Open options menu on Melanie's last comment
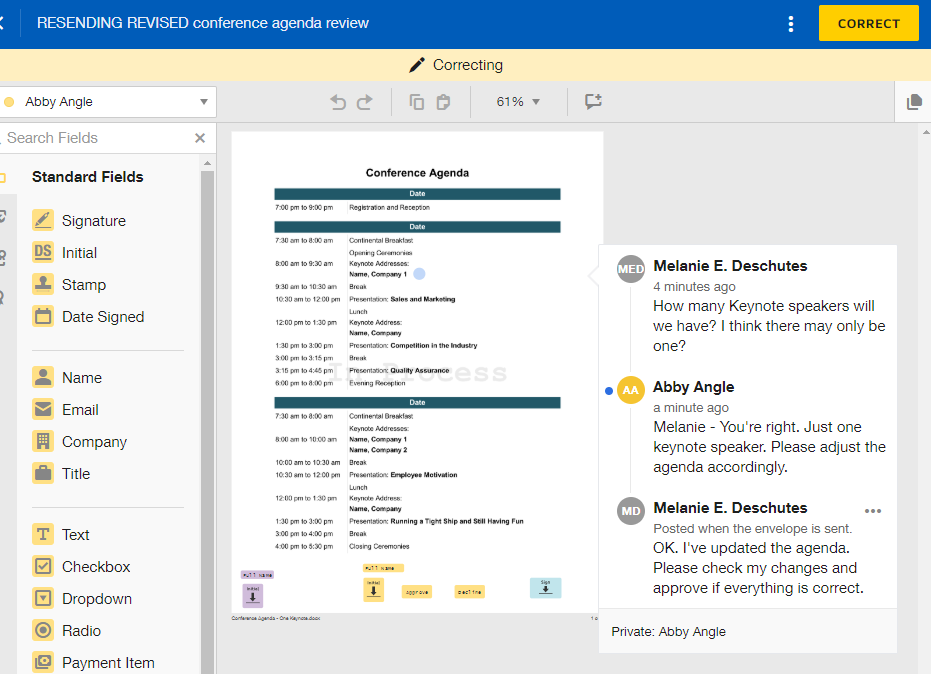 tap(873, 511)
